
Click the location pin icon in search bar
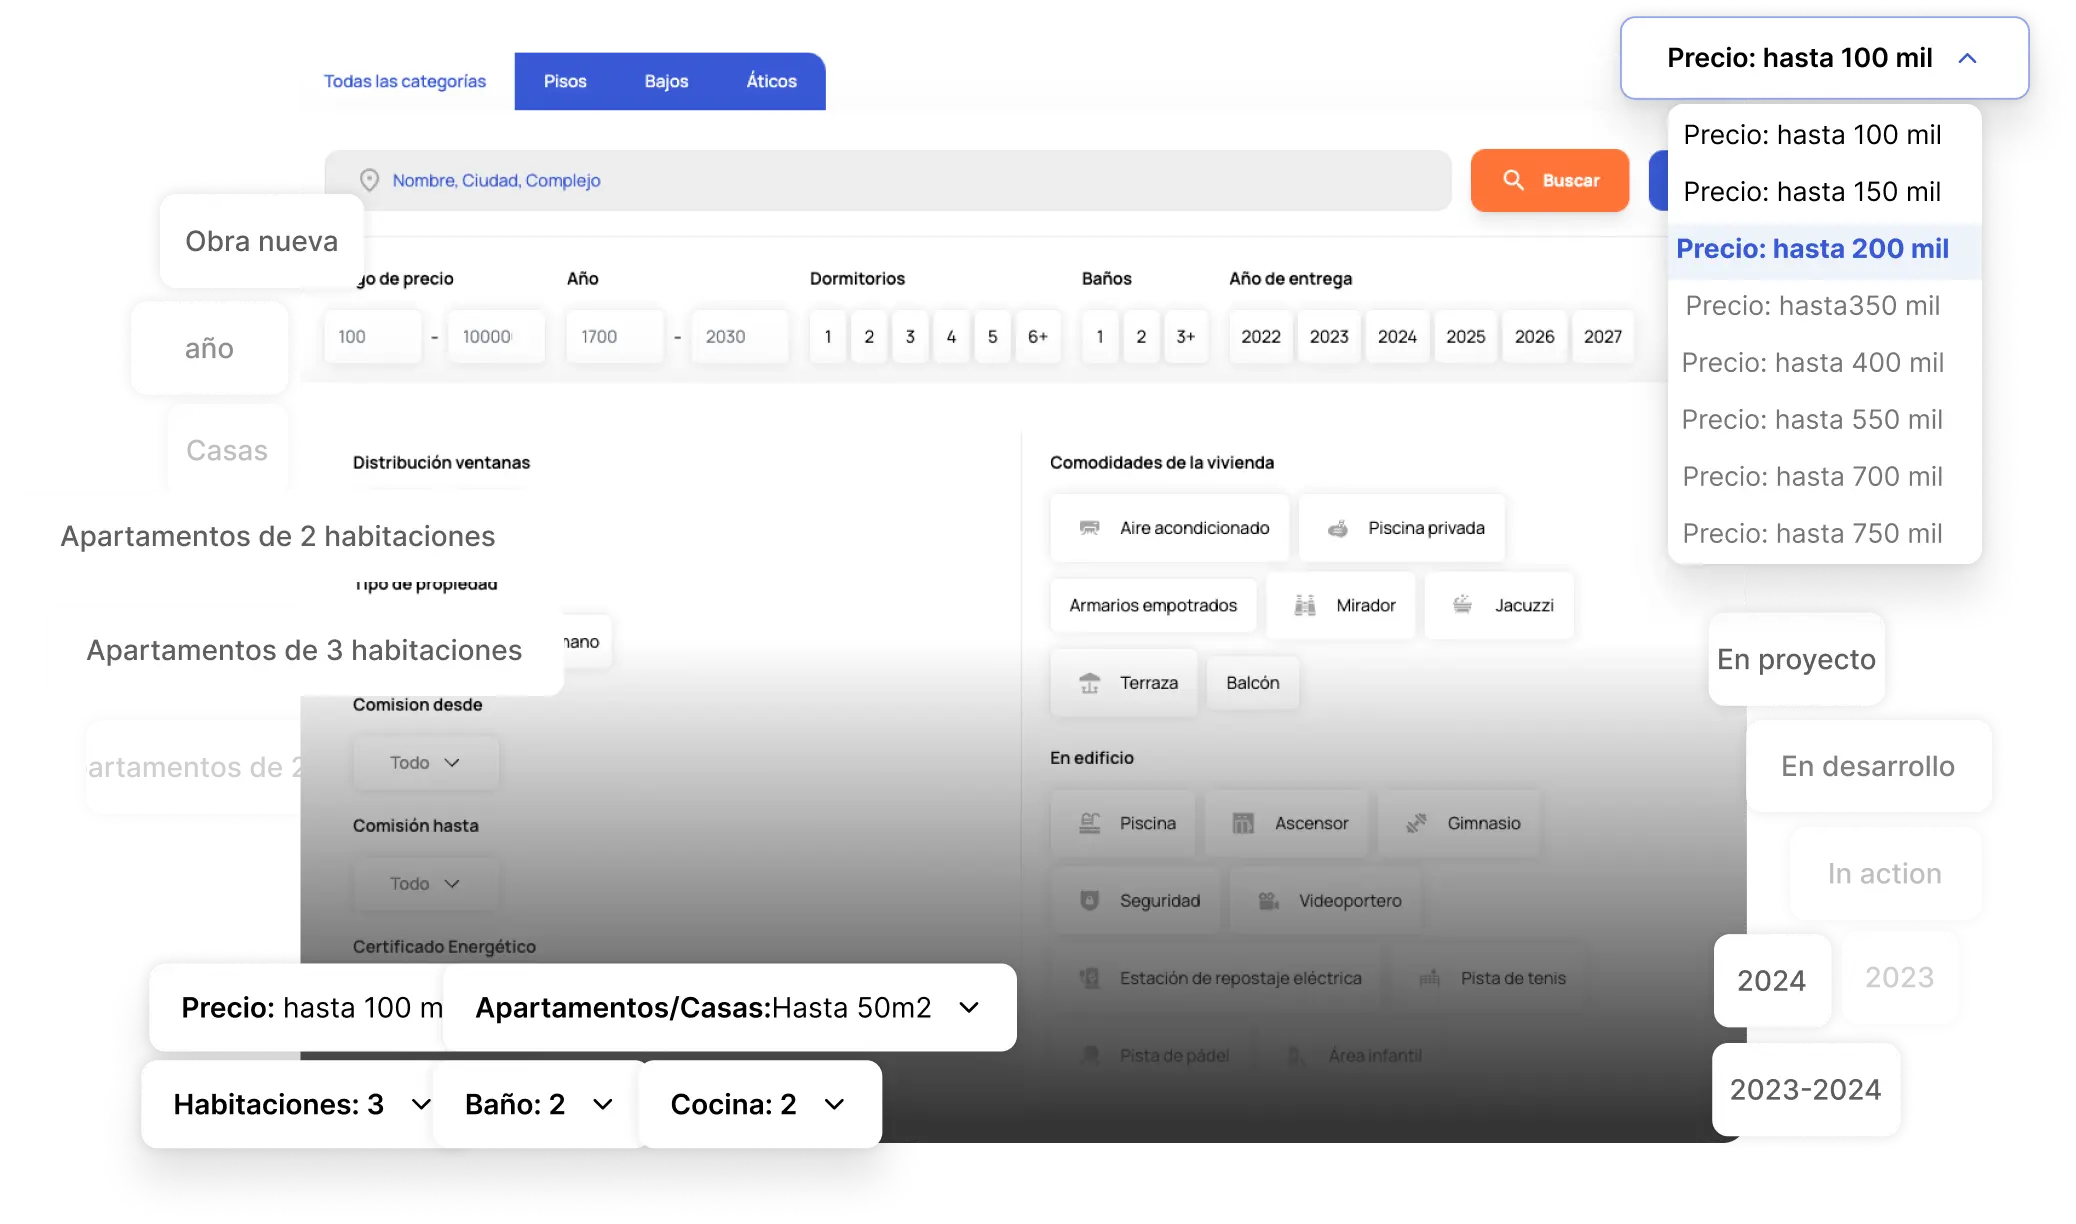point(369,180)
